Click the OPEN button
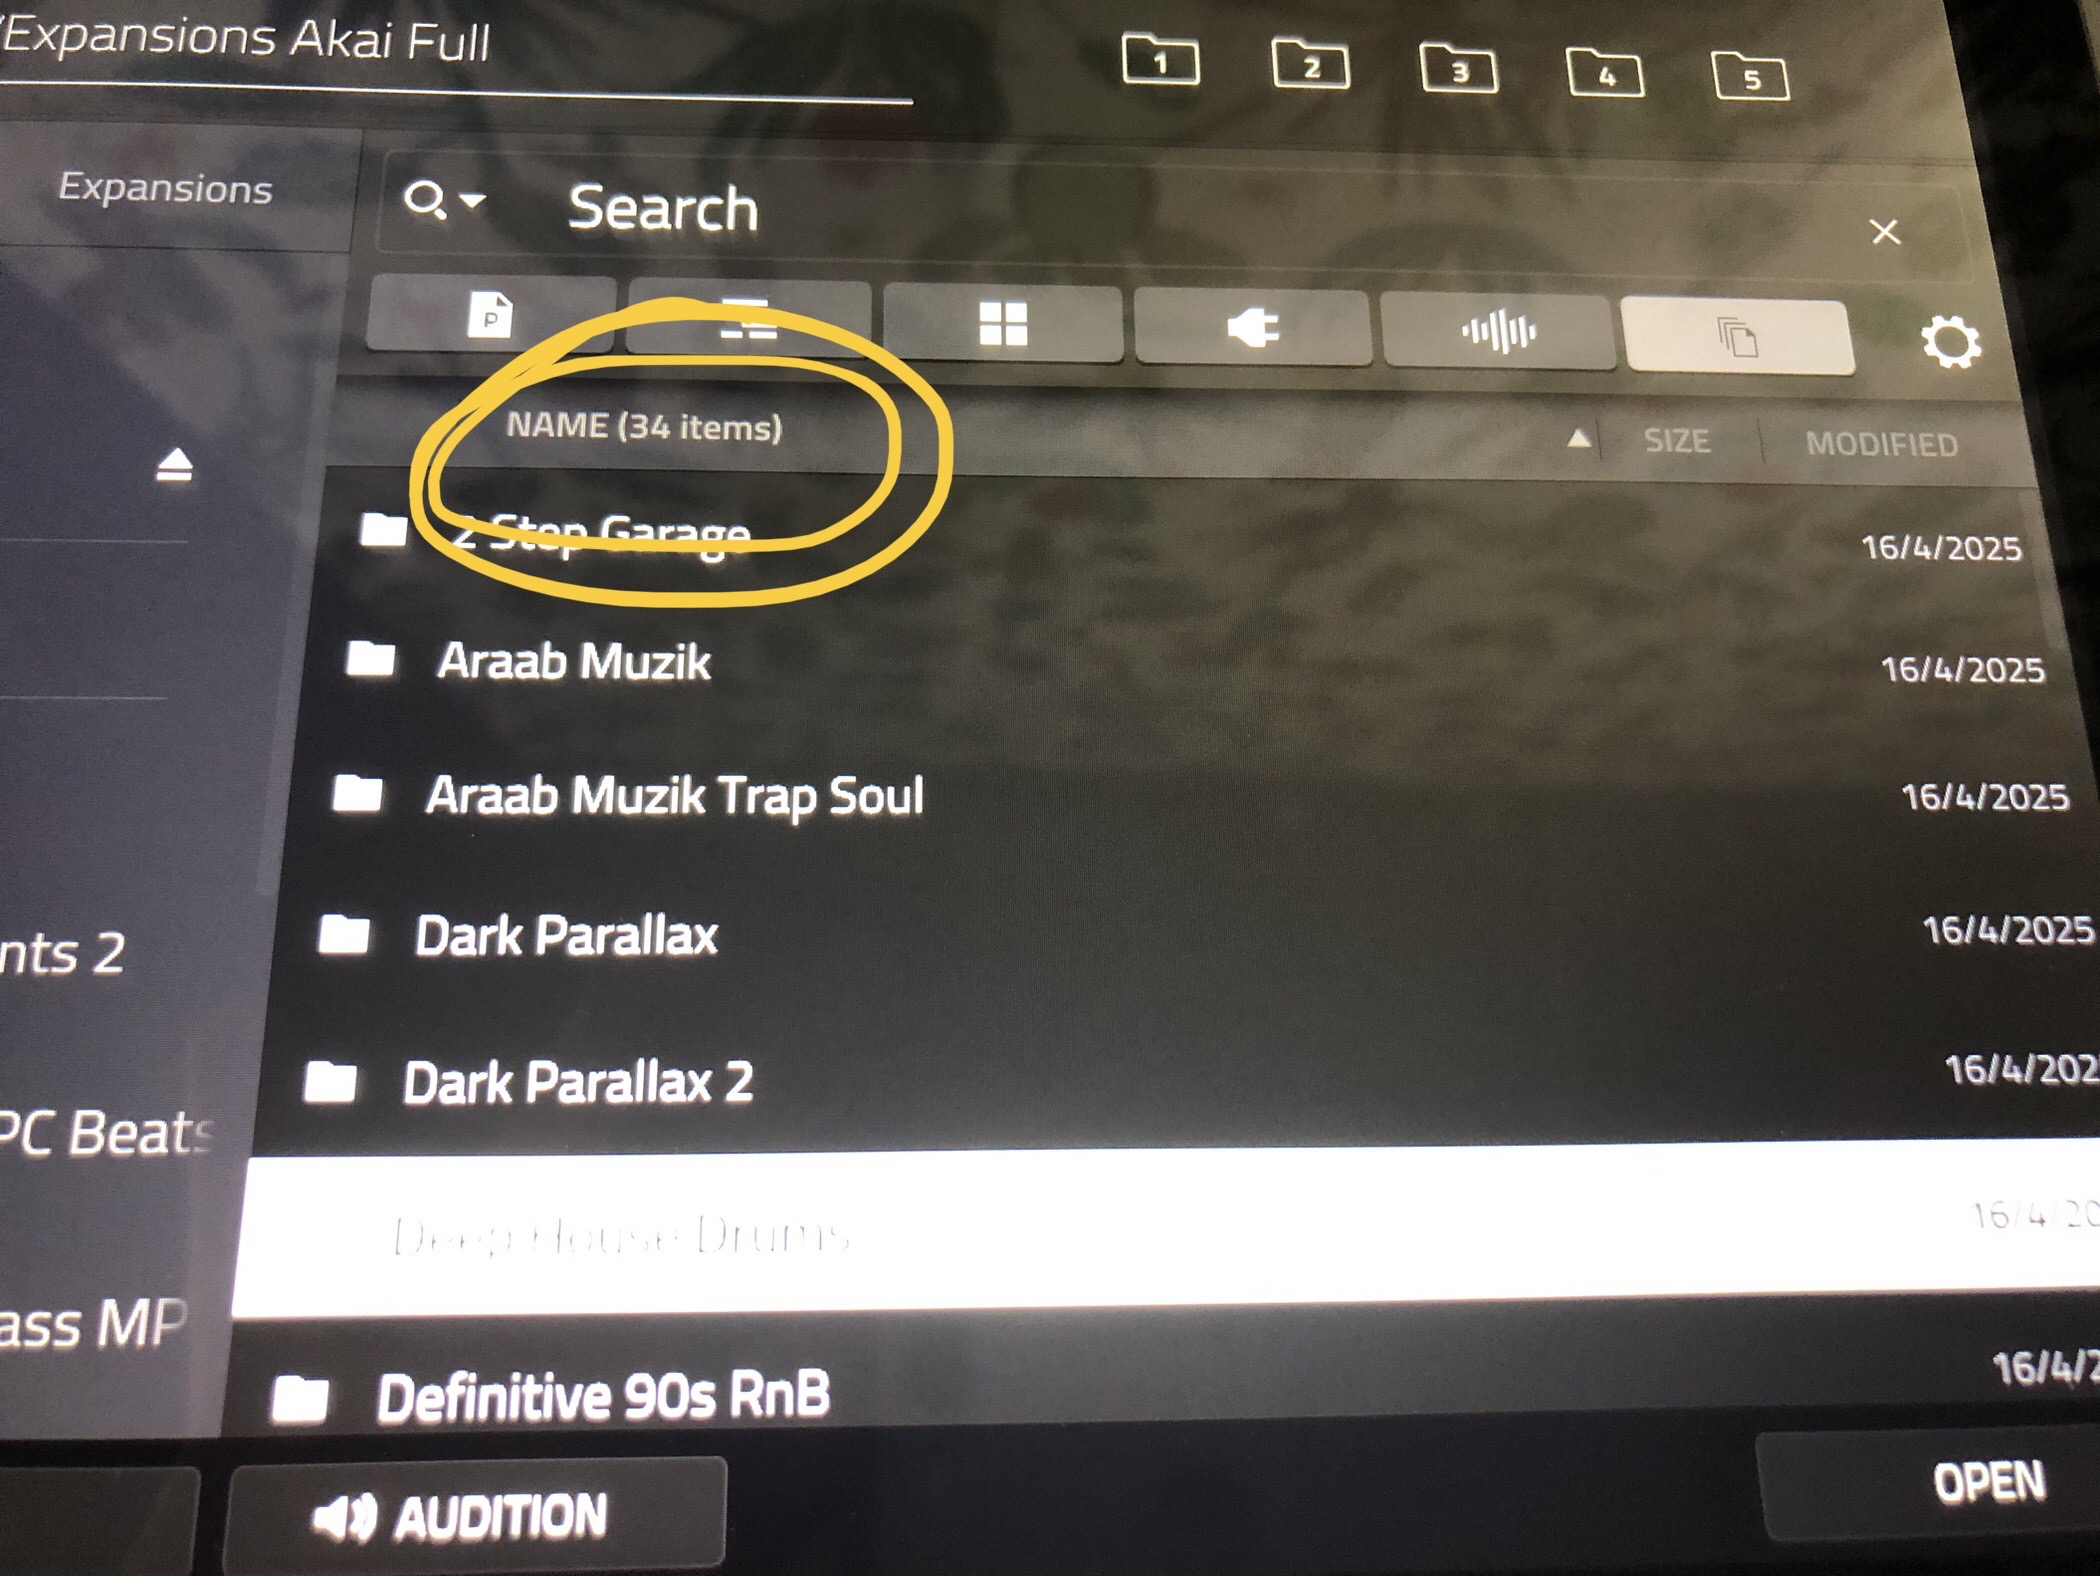This screenshot has height=1576, width=2100. click(1988, 1482)
